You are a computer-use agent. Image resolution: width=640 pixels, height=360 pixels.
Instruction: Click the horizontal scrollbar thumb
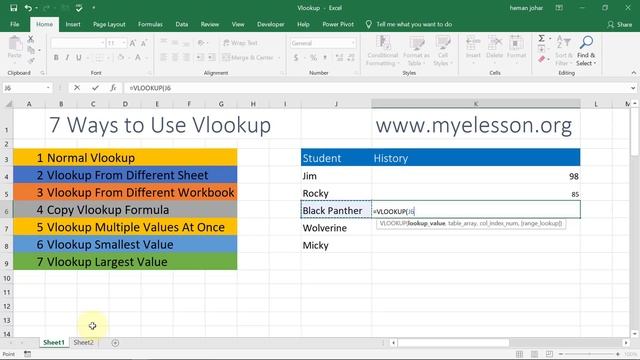pos(453,343)
